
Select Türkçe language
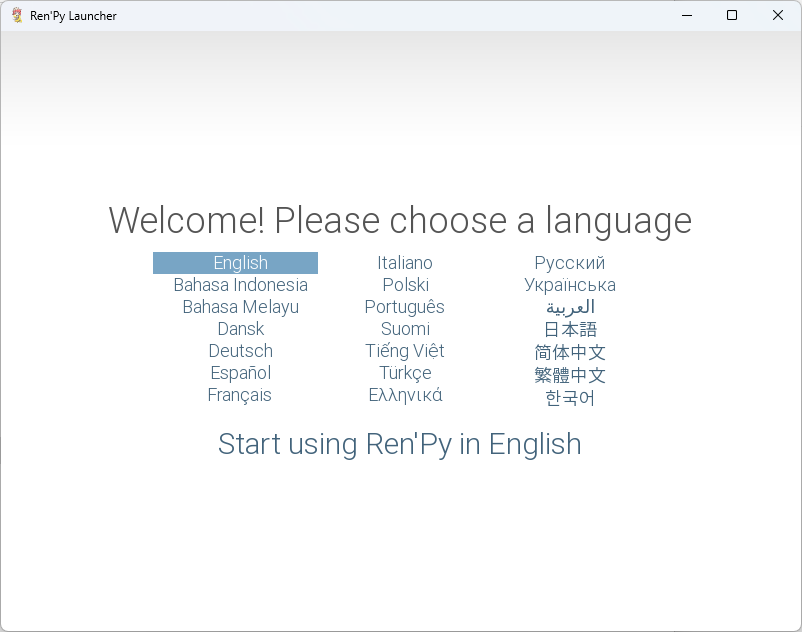click(405, 373)
